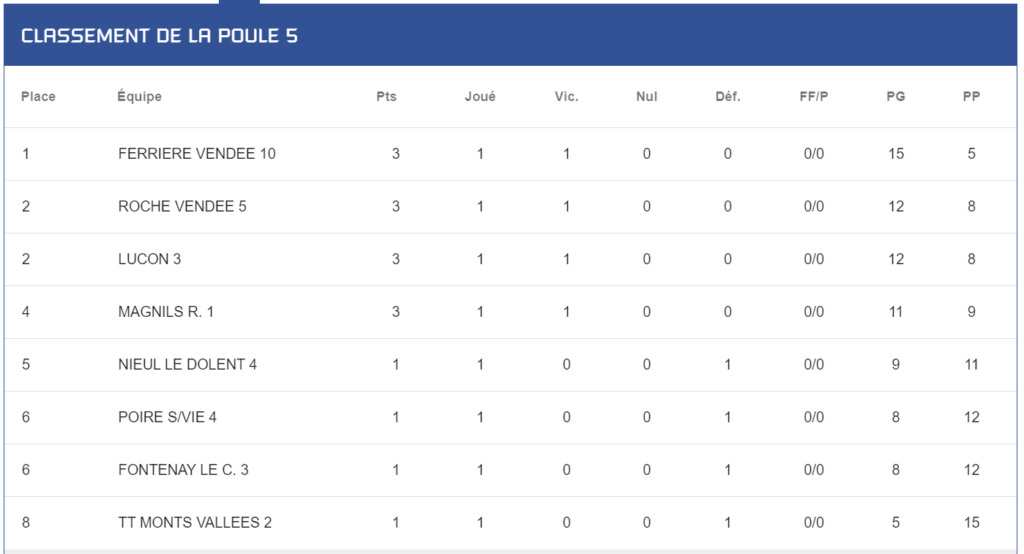This screenshot has width=1024, height=554.
Task: Click the PG column header
Action: point(895,97)
